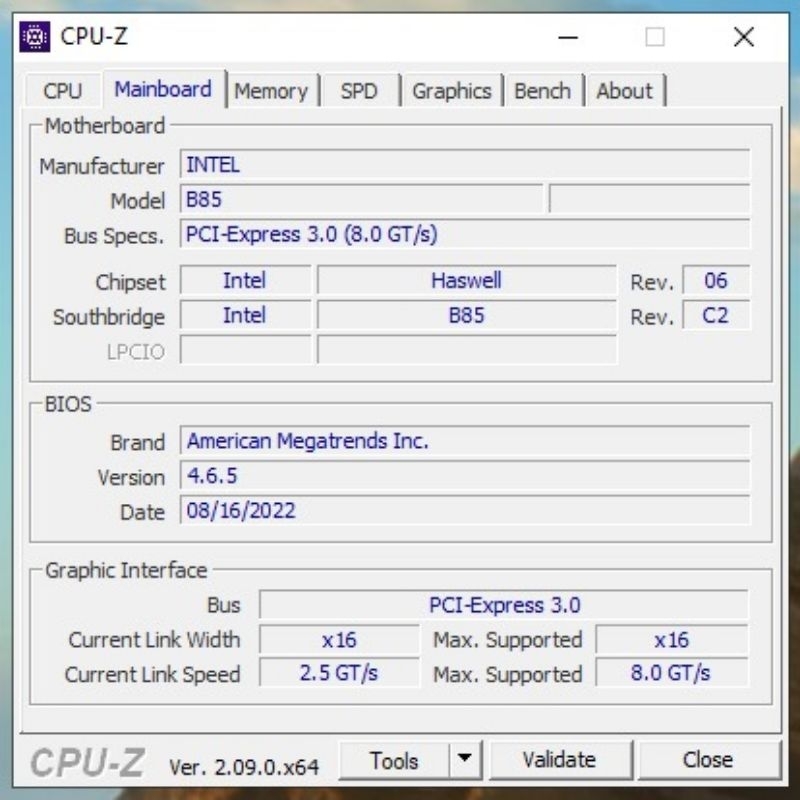Select the Memory tab
This screenshot has height=800, width=800.
[x=273, y=91]
